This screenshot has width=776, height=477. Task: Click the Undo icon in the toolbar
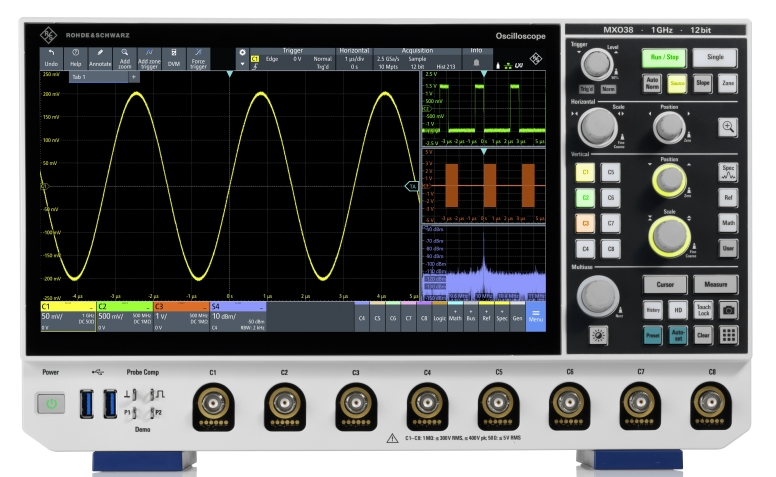(x=52, y=57)
